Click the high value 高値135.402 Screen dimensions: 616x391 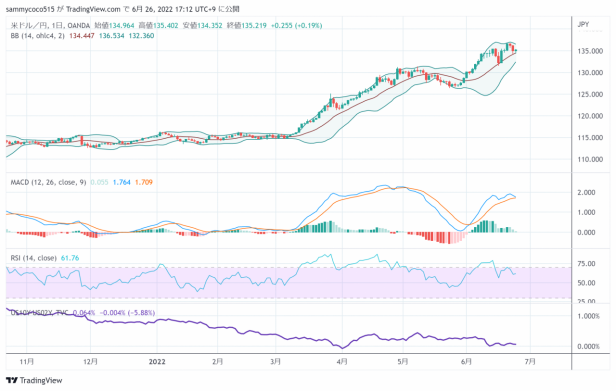click(x=158, y=26)
